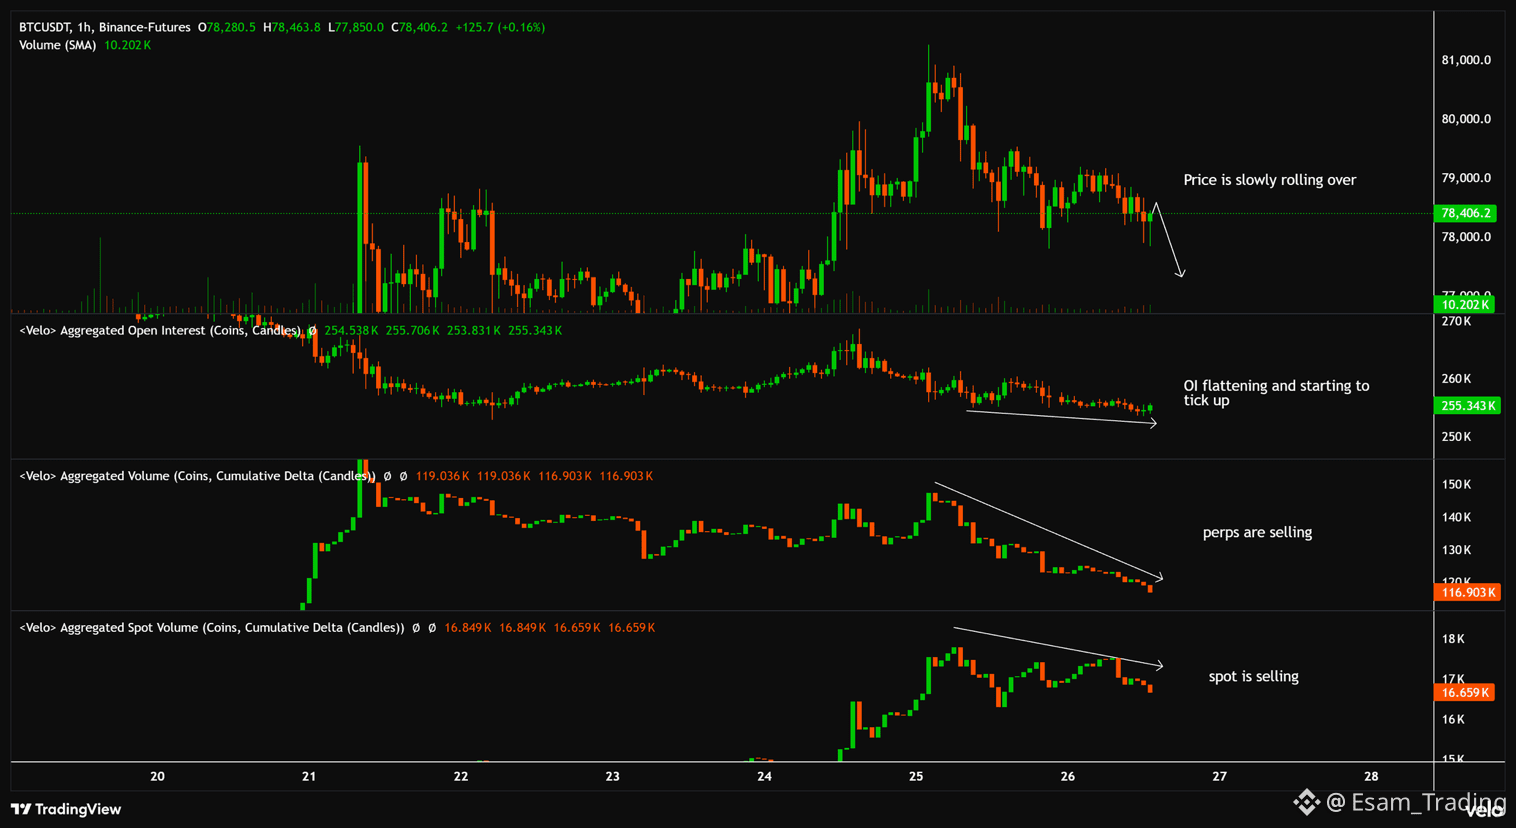Screen dimensions: 1516x828
Task: Click date 22 on the time axis
Action: [461, 776]
